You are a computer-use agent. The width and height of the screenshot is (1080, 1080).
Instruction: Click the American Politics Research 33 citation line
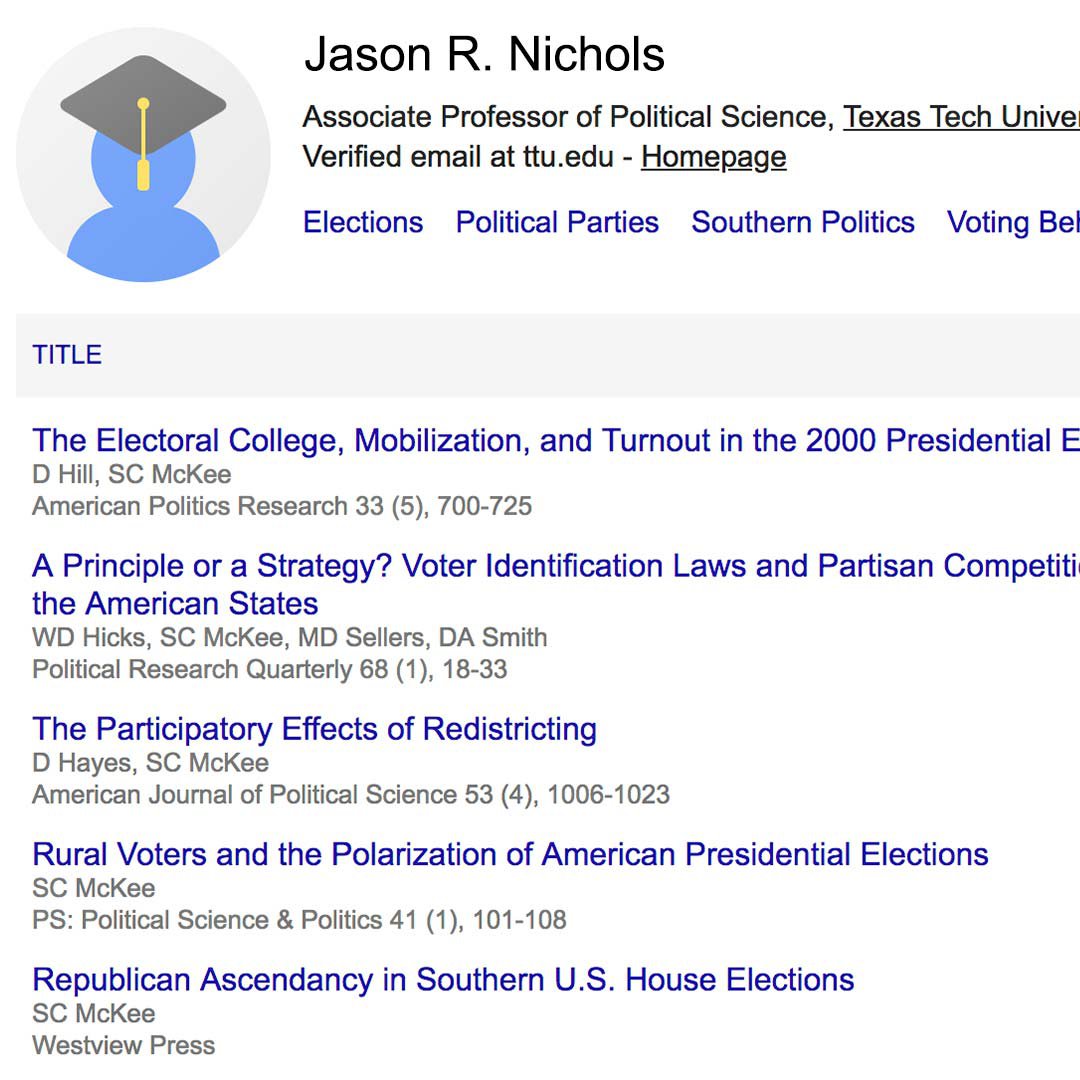[282, 506]
